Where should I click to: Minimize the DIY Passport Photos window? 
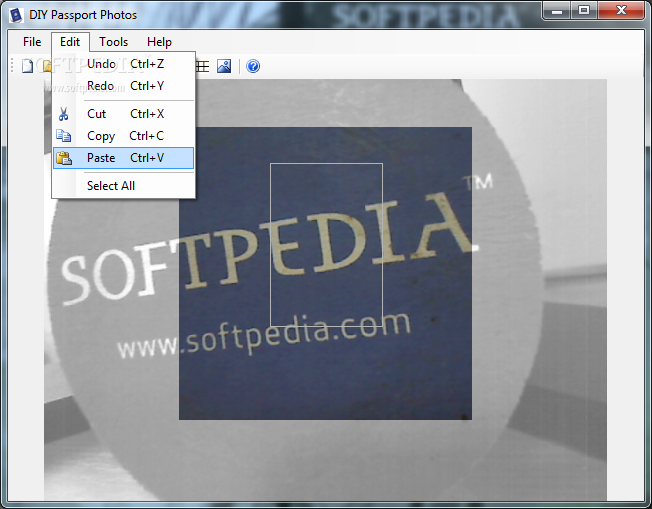557,10
